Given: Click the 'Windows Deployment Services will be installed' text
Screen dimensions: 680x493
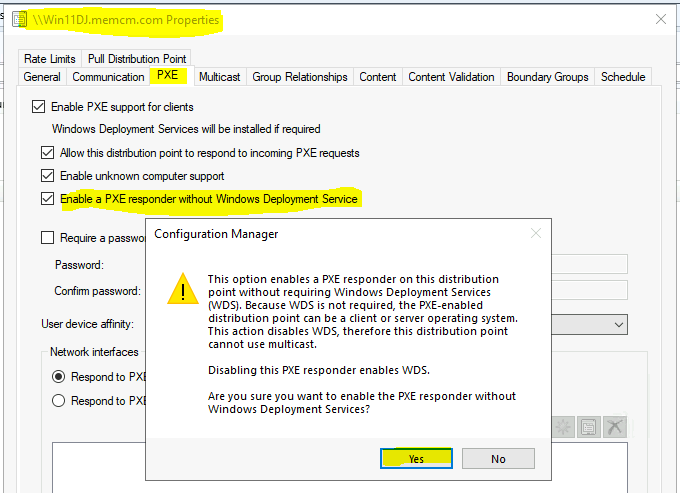Looking at the screenshot, I should [186, 129].
